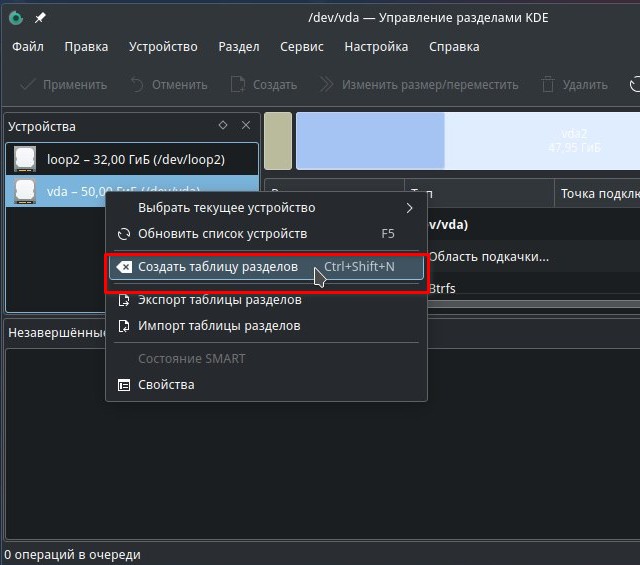The image size is (640, 565).
Task: Open Properties (Свойства) from context menu
Action: click(x=166, y=385)
